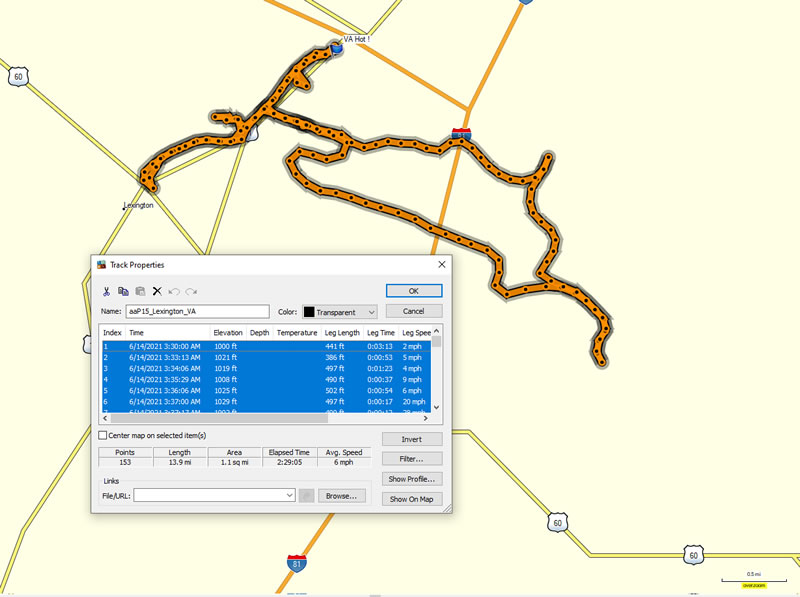Select track point row 6/14/2021 3:33:13 AM
Image resolution: width=800 pixels, height=597 pixels.
pyautogui.click(x=266, y=357)
